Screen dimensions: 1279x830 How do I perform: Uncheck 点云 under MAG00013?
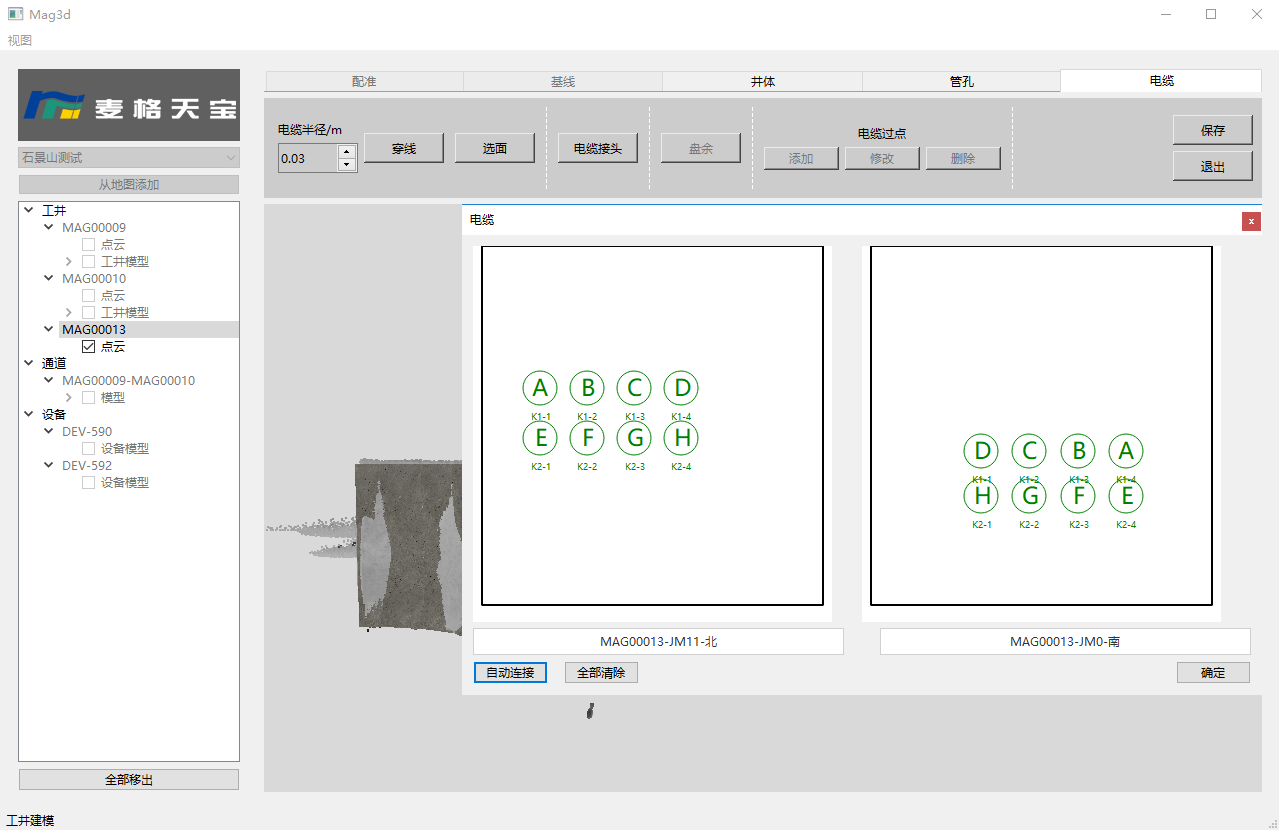(x=89, y=347)
